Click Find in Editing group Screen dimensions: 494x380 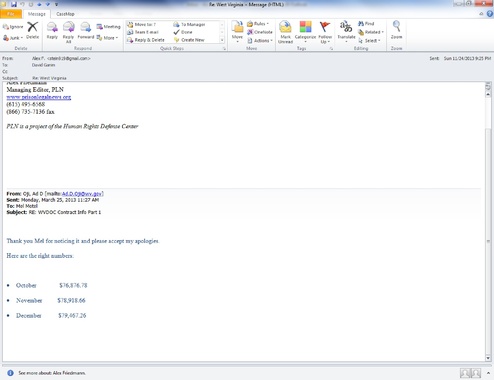click(x=366, y=24)
